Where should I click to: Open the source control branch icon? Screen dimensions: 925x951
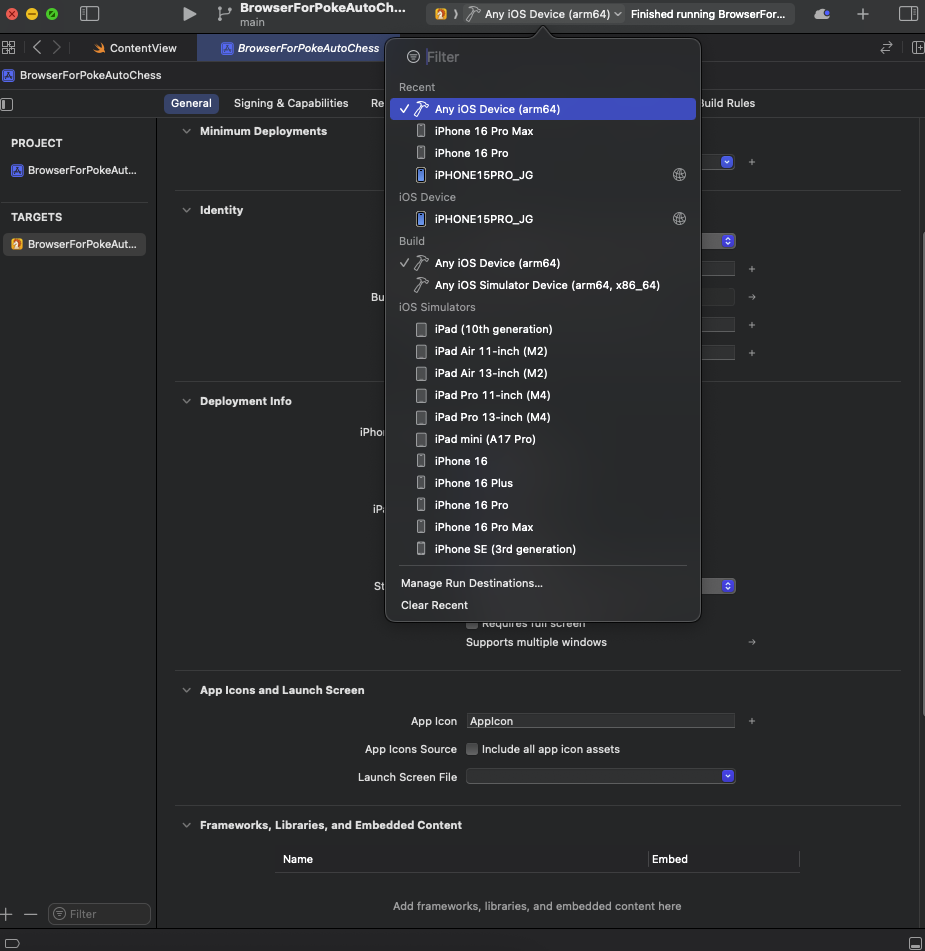pyautogui.click(x=224, y=14)
